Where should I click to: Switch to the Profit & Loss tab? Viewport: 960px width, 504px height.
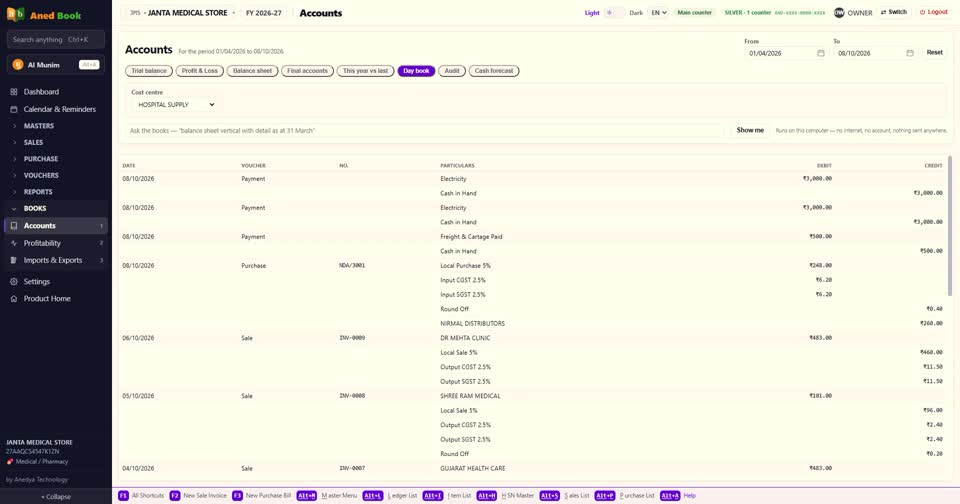[200, 71]
